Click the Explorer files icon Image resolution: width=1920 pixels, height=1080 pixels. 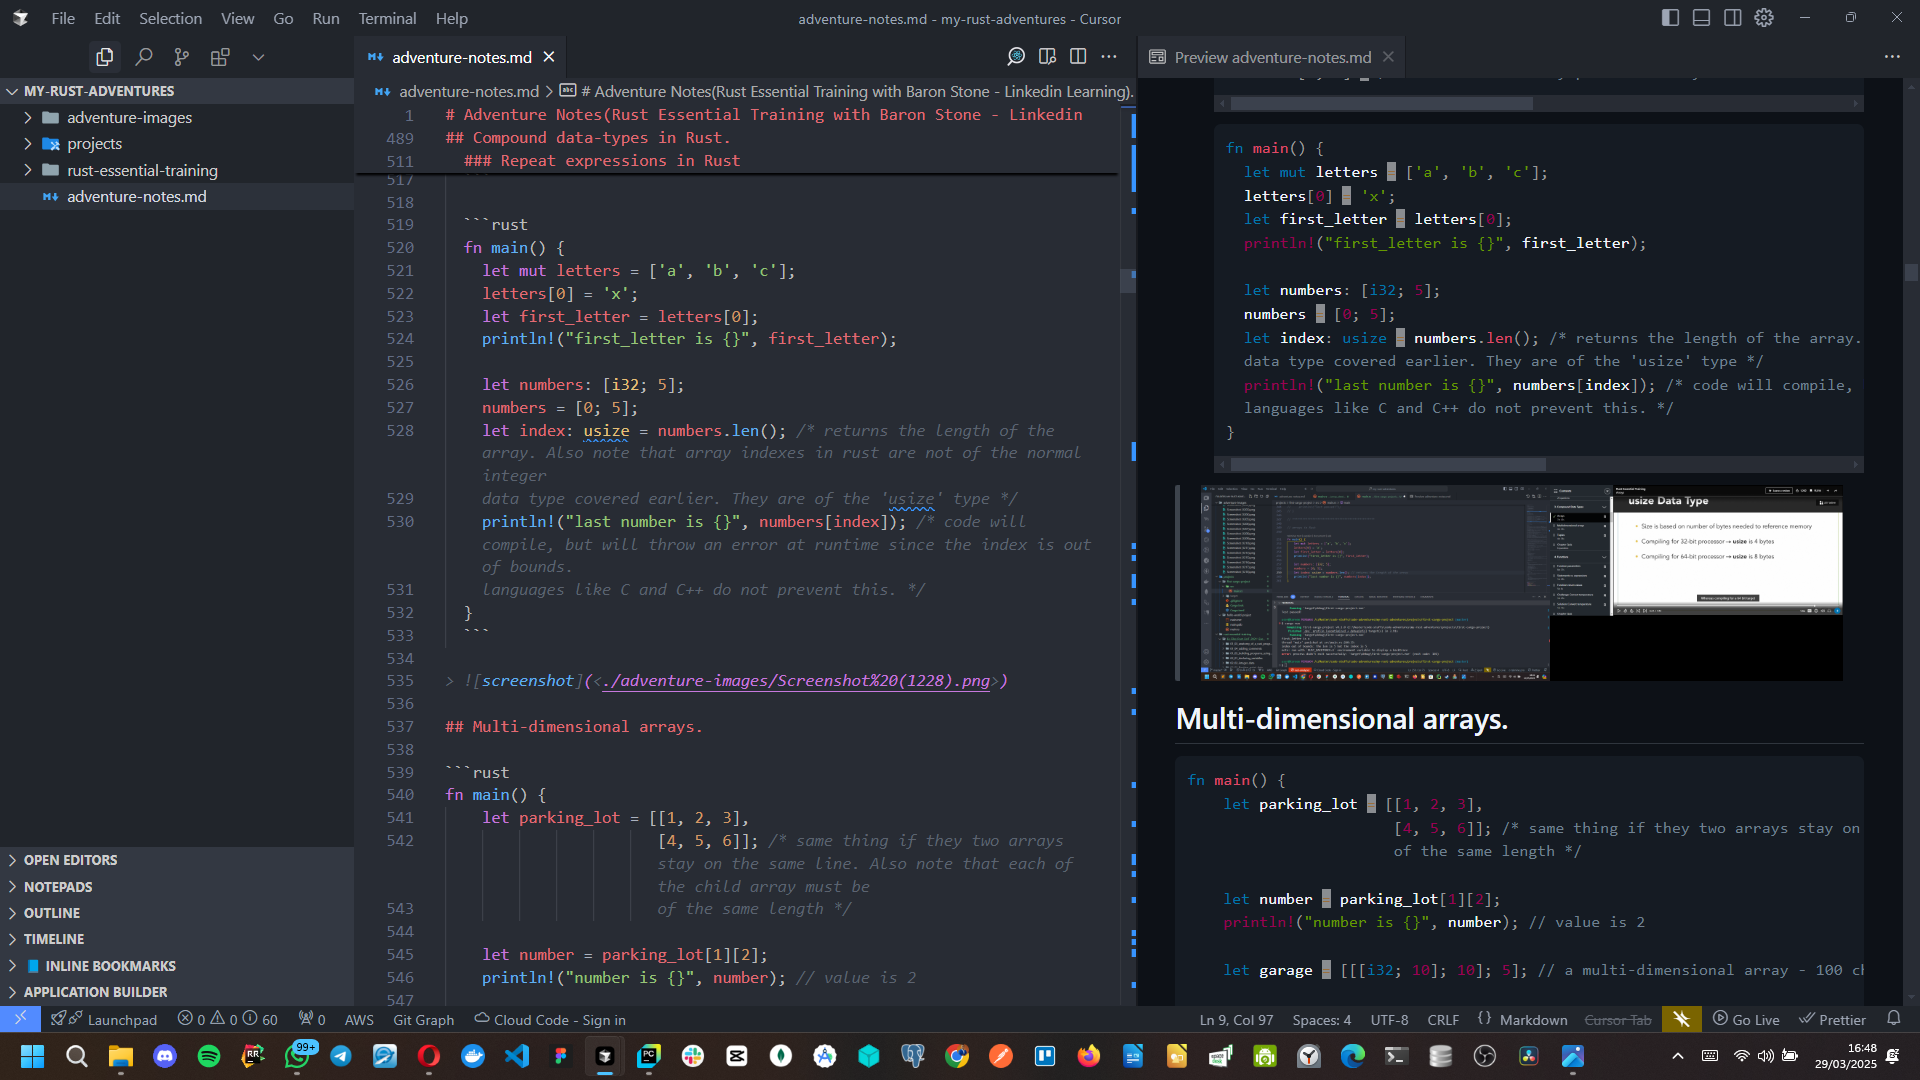(104, 57)
